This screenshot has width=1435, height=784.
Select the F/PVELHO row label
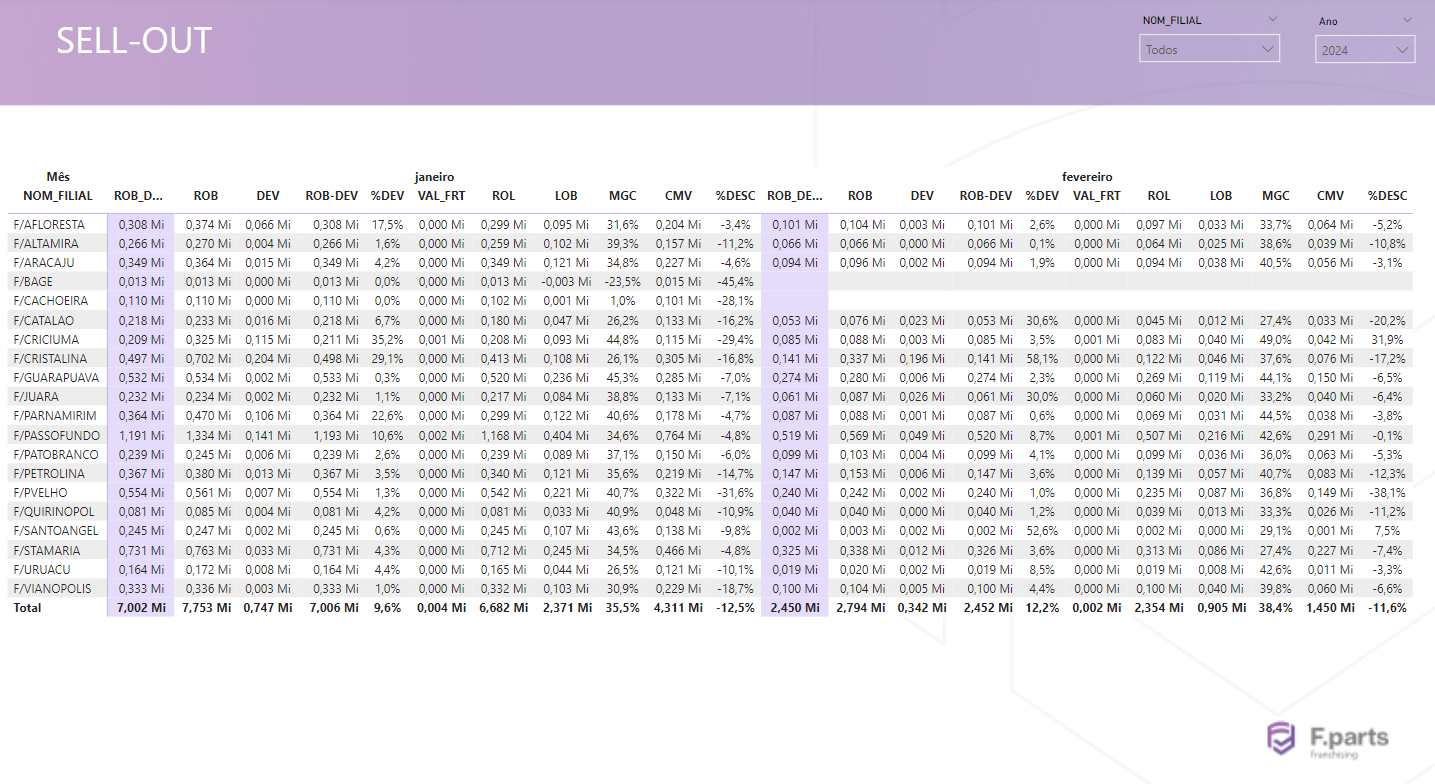coord(41,493)
